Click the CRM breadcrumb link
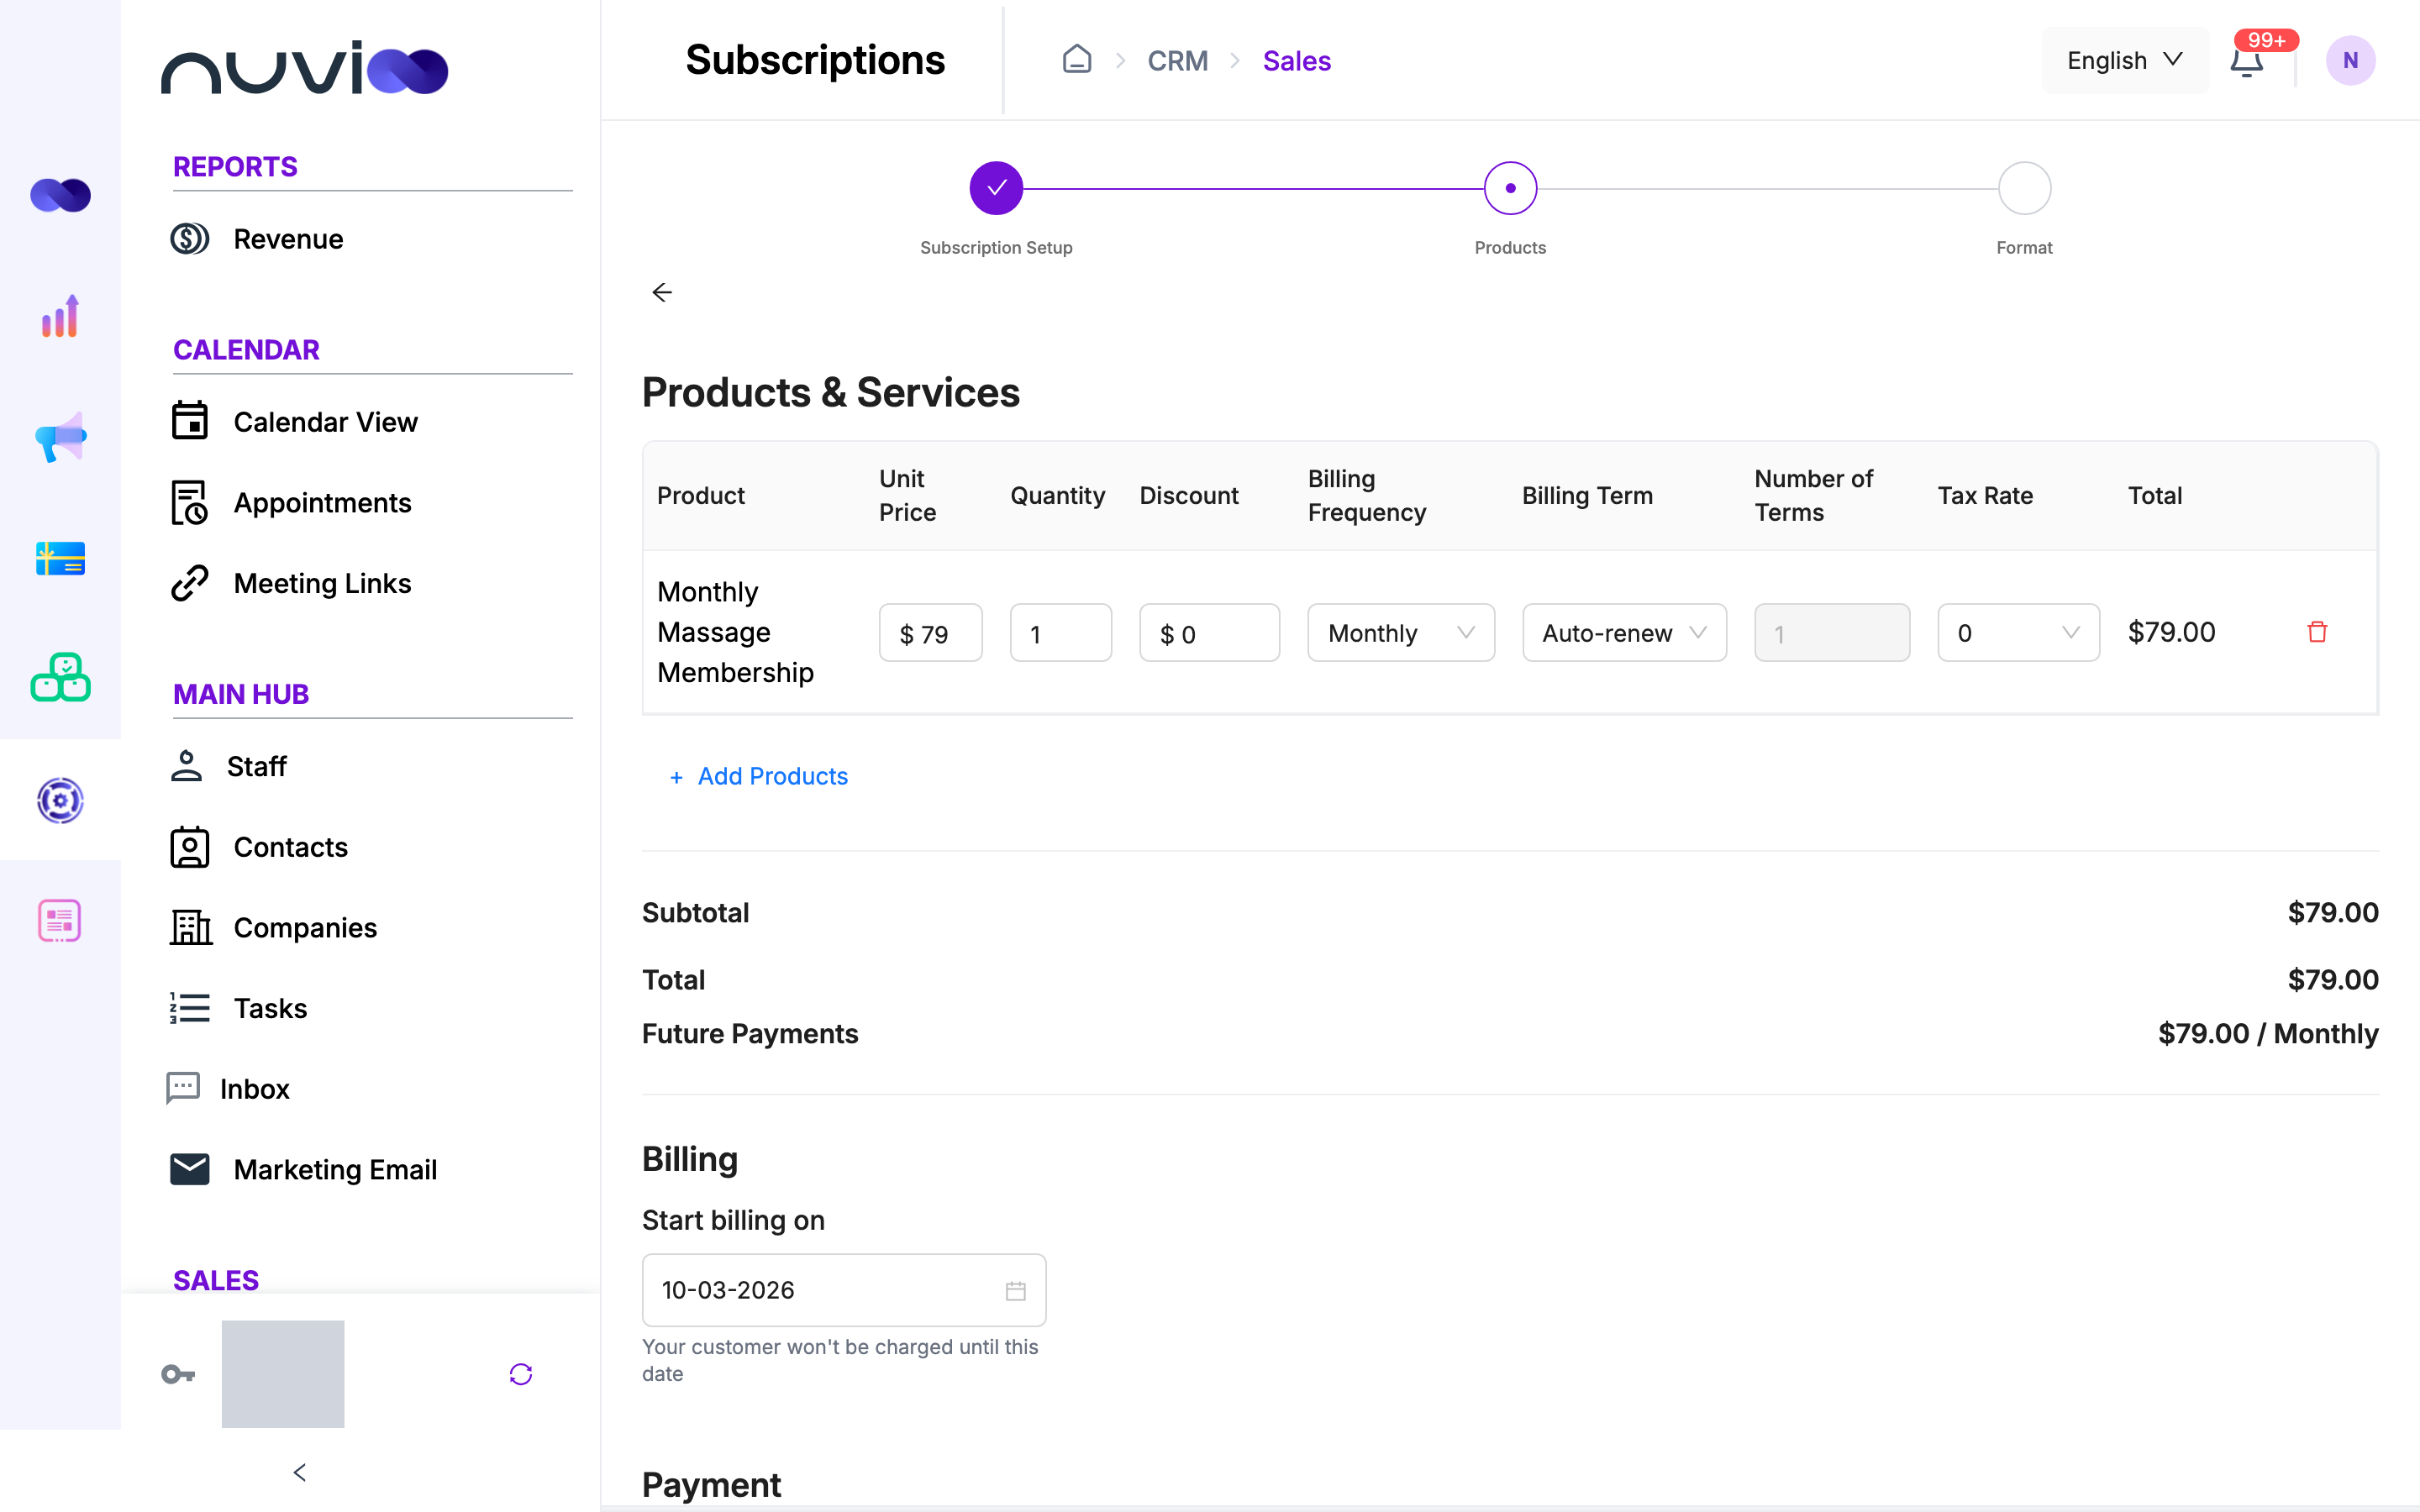Viewport: 2420px width, 1512px height. [1177, 61]
